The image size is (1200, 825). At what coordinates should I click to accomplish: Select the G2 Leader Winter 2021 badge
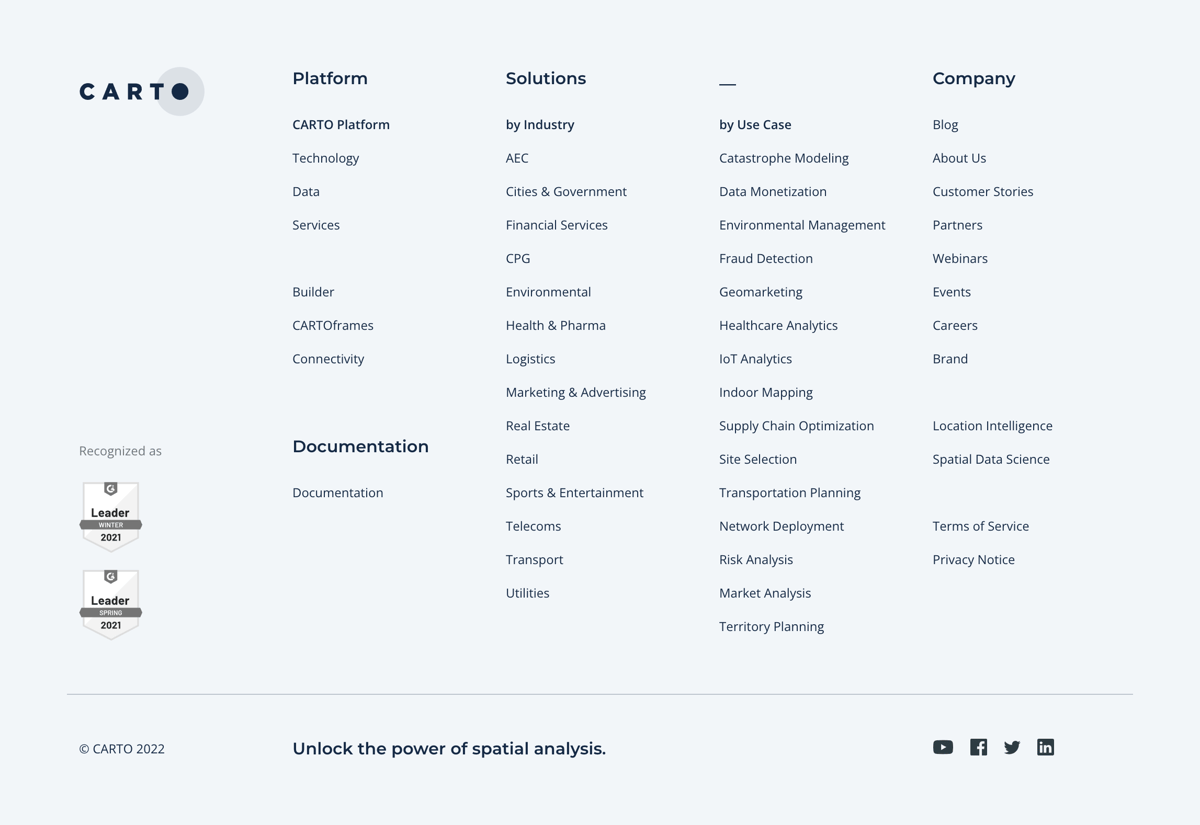point(110,515)
